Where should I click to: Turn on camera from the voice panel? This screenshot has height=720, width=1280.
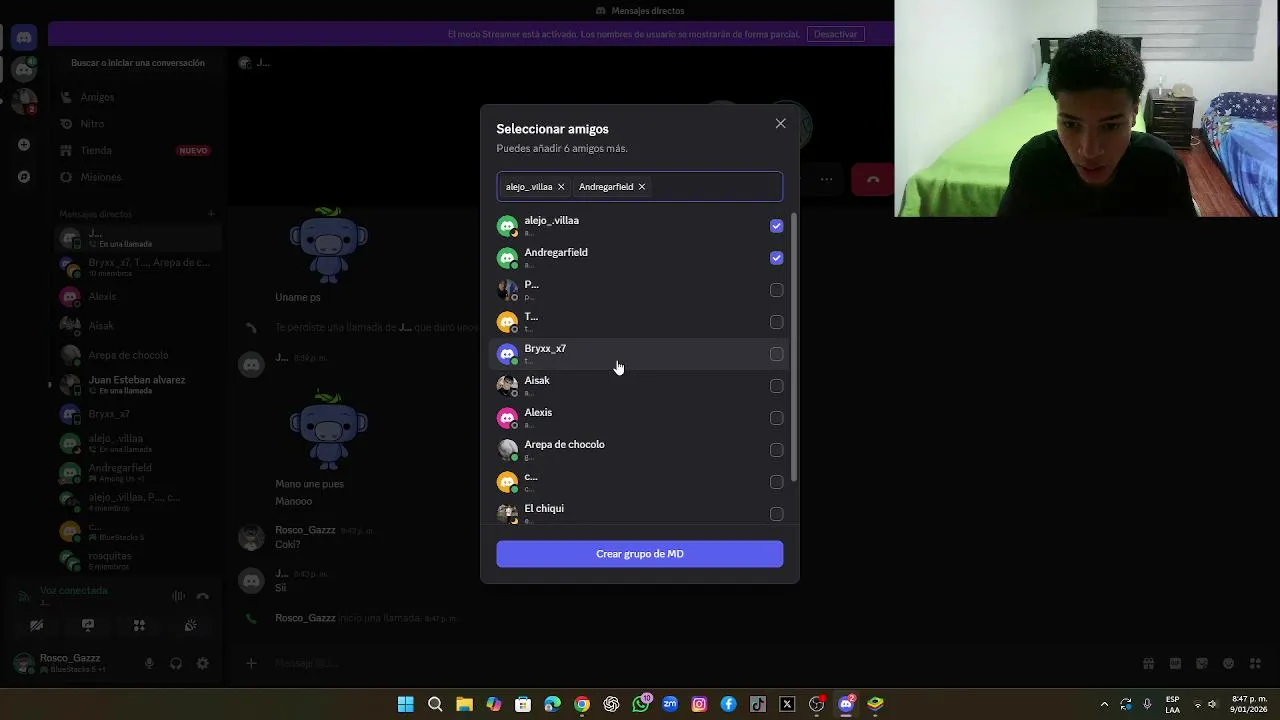[37, 626]
